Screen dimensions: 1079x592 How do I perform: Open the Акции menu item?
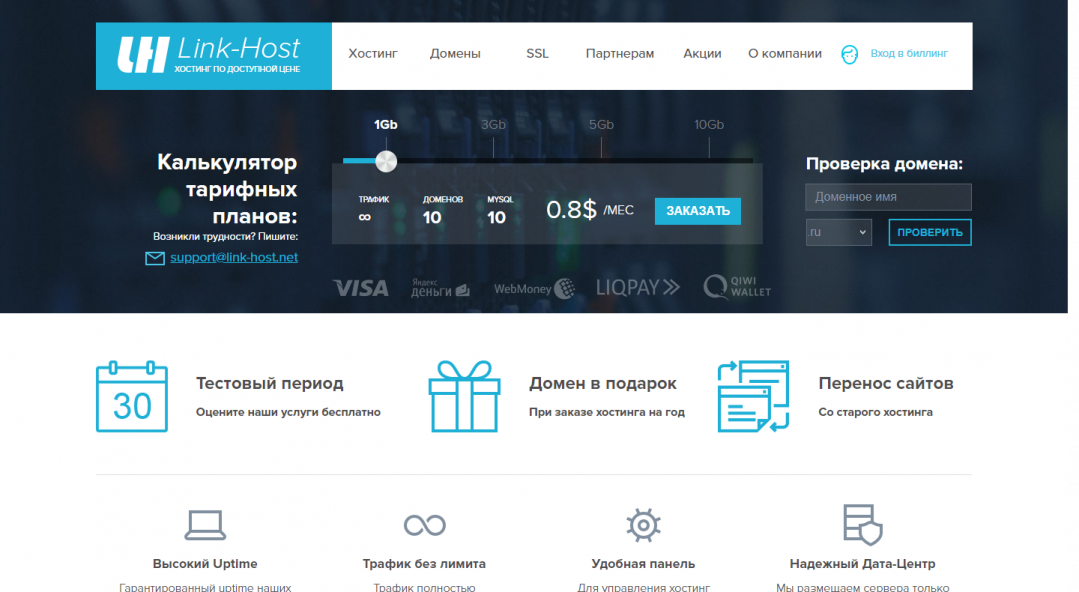(702, 54)
